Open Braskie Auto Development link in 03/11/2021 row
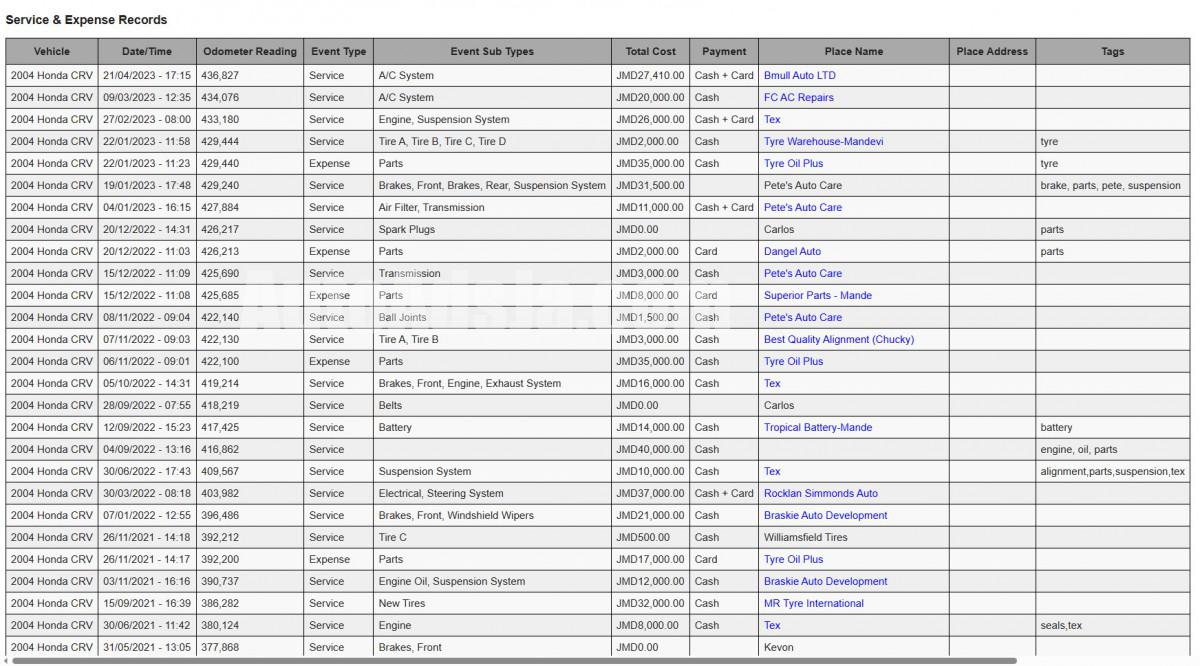Screen dimensions: 1200x666 [x=825, y=581]
